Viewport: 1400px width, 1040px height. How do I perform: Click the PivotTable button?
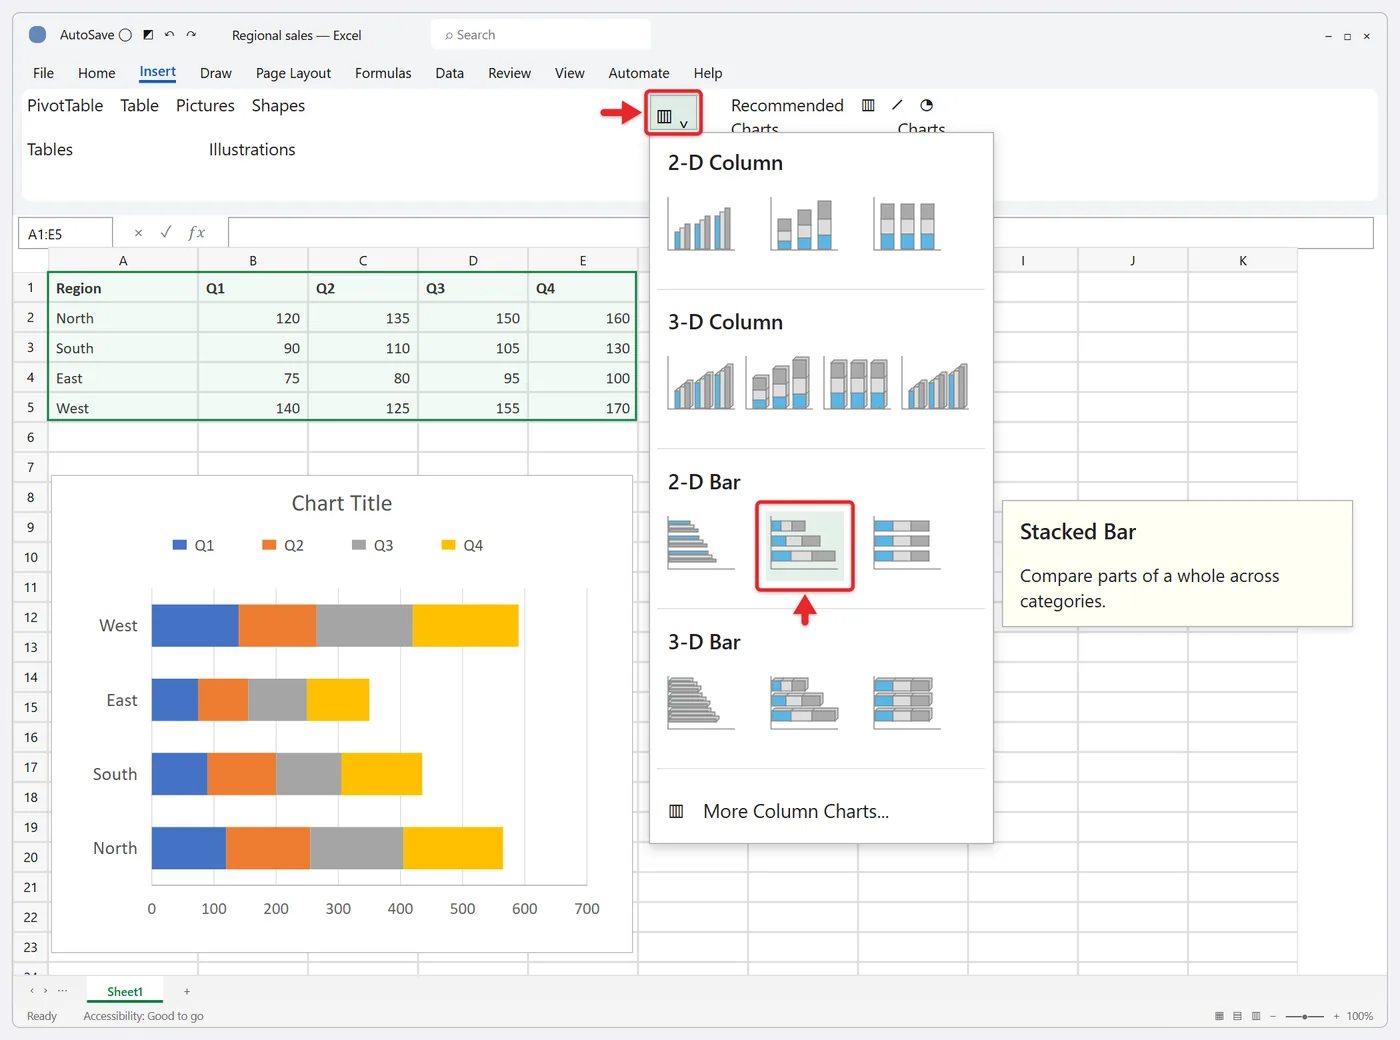tap(65, 106)
